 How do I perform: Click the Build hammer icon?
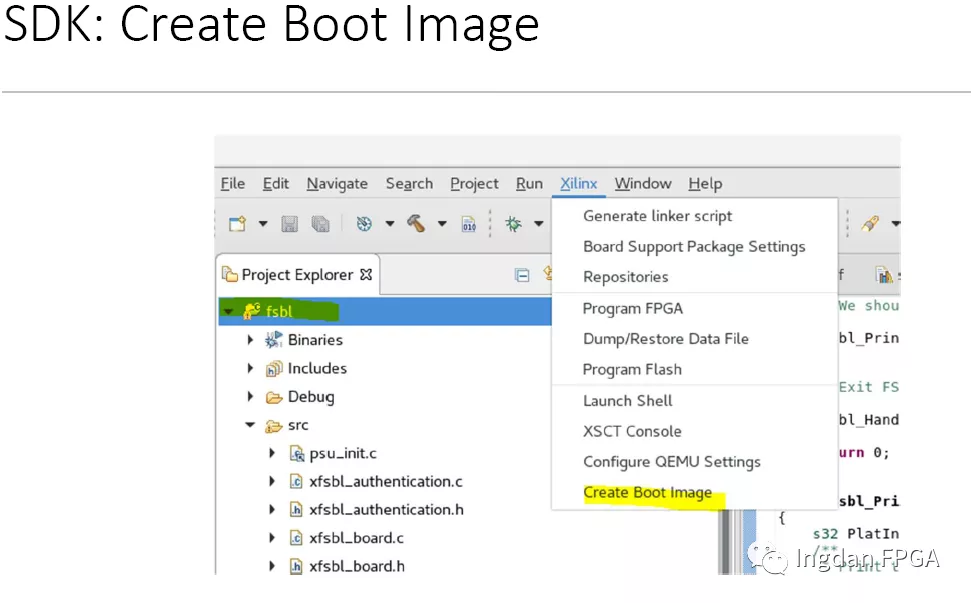click(x=416, y=223)
